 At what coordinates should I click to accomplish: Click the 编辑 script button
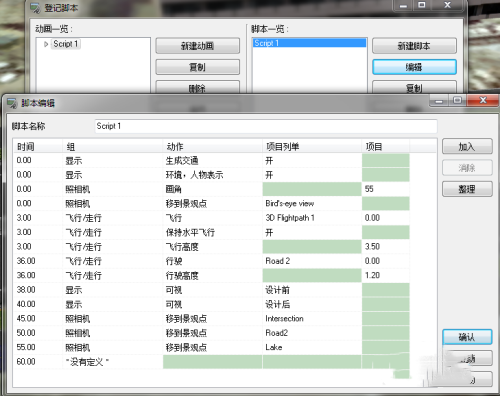point(414,67)
